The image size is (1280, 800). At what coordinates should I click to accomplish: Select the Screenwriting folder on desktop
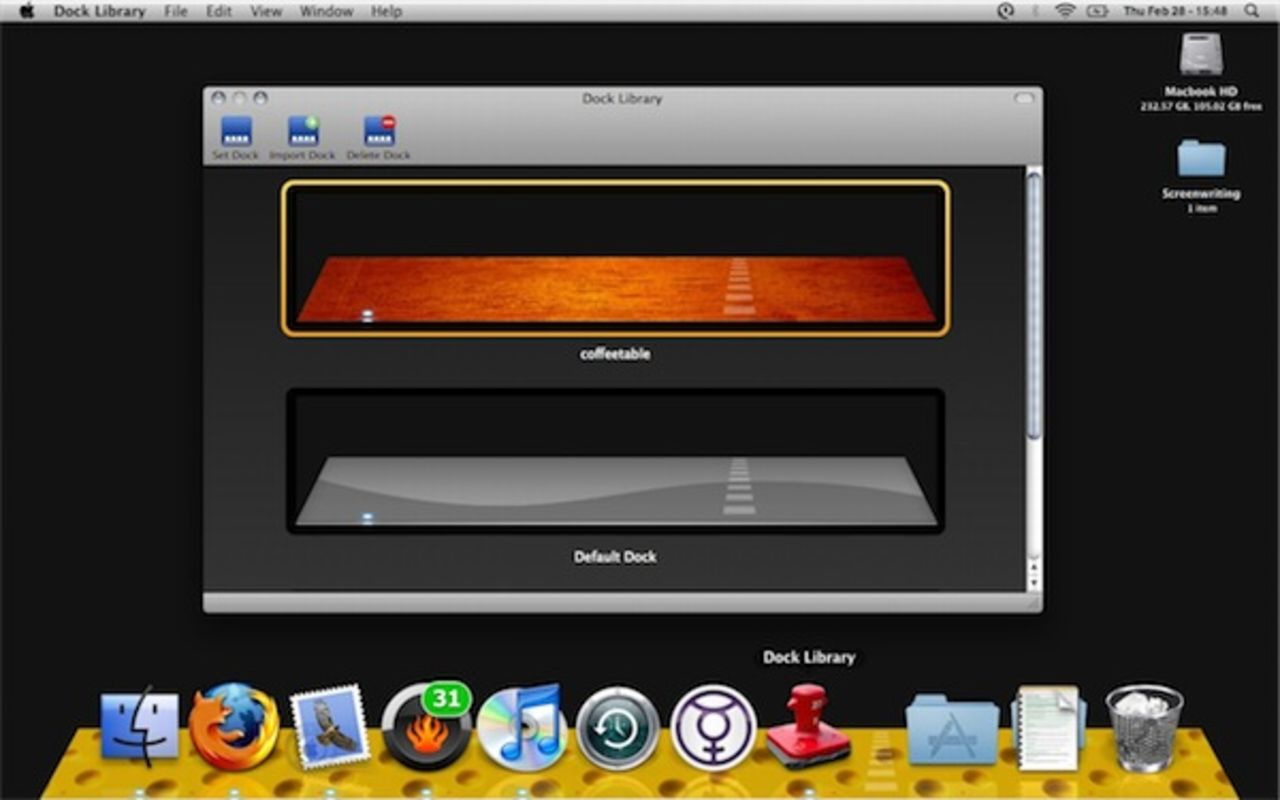click(x=1201, y=159)
